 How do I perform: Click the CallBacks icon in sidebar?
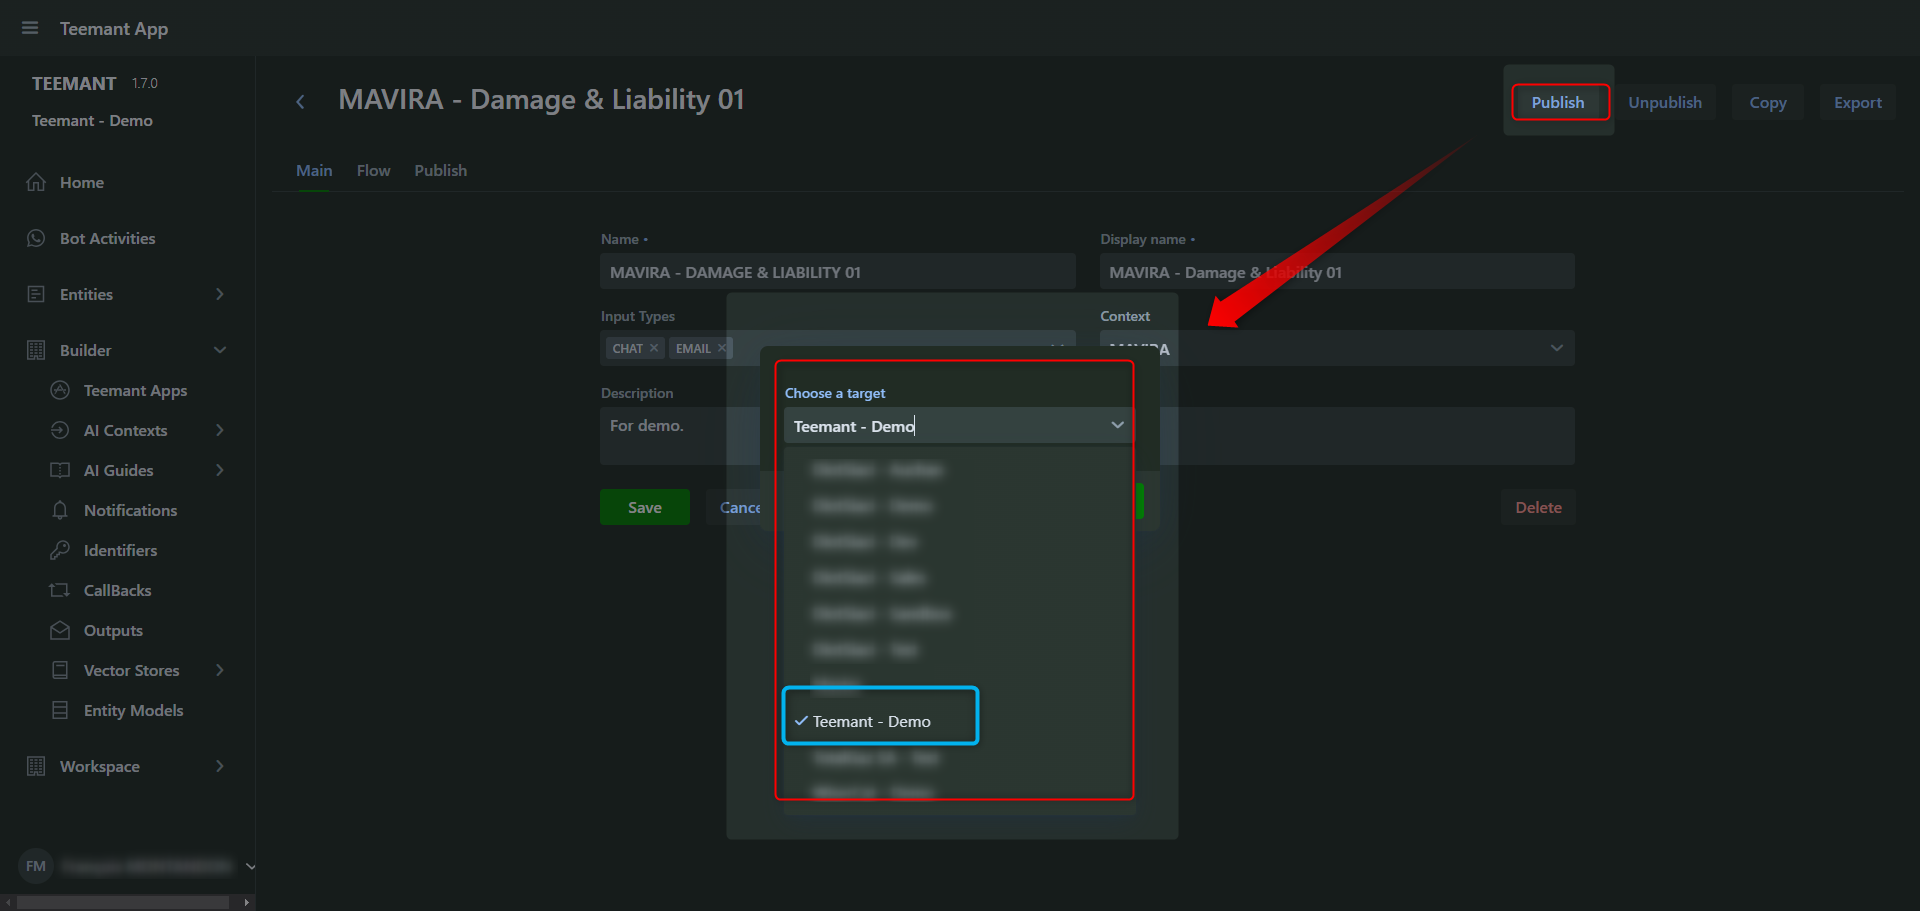[x=60, y=590]
